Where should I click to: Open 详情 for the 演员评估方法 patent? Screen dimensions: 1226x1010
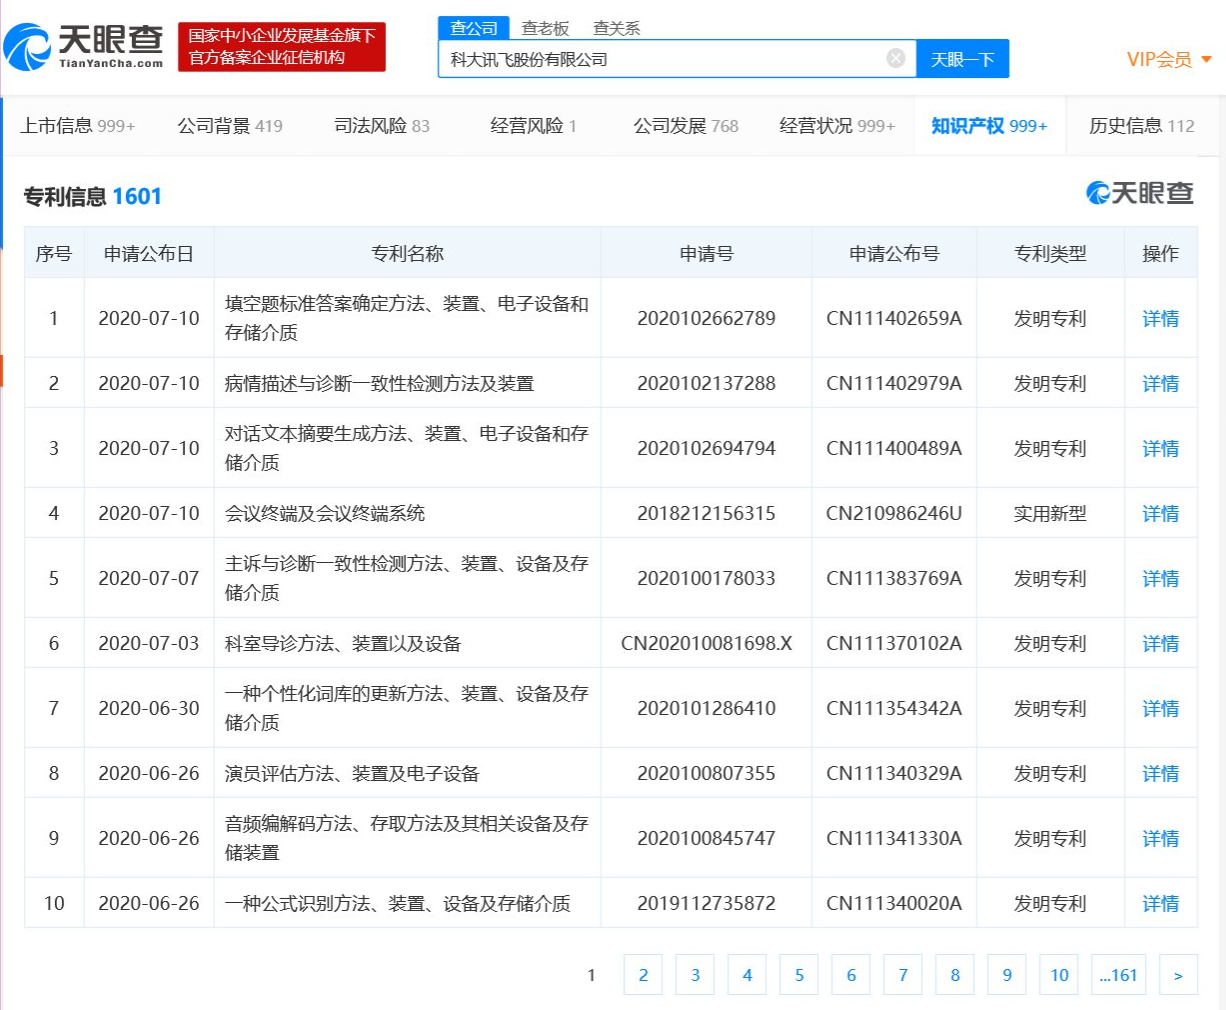point(1159,772)
